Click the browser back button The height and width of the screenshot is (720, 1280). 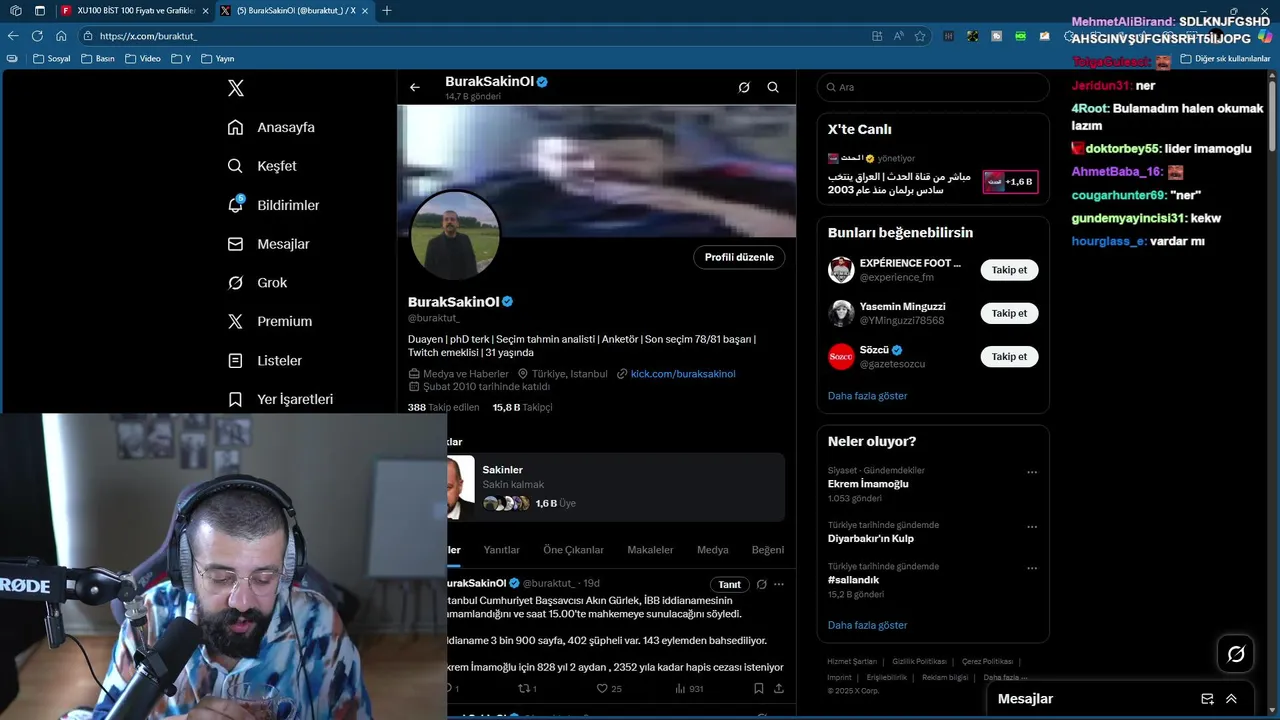pyautogui.click(x=13, y=36)
